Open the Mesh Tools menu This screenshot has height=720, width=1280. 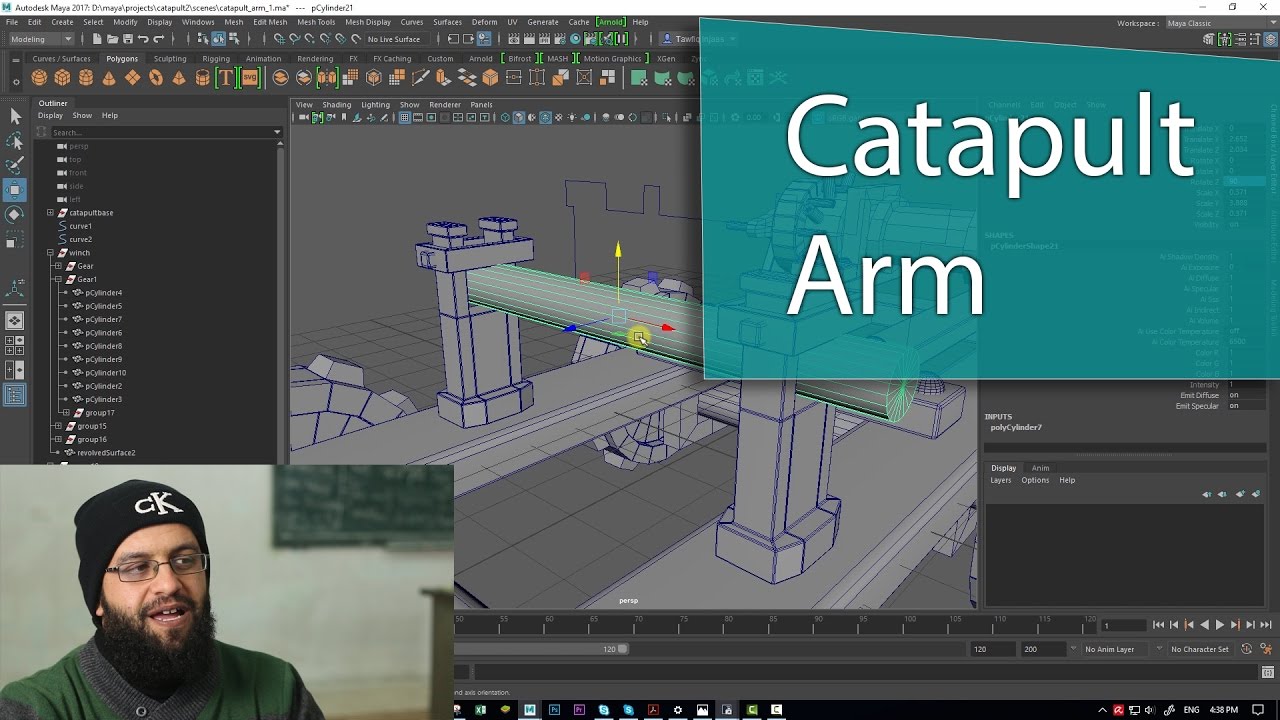[x=316, y=22]
